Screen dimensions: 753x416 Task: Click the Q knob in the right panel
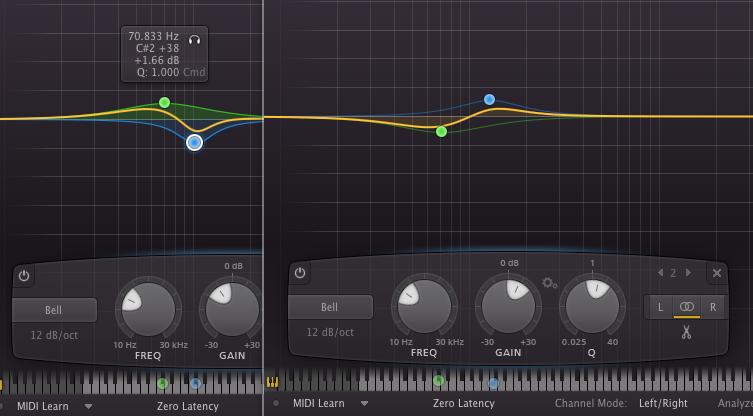(592, 306)
